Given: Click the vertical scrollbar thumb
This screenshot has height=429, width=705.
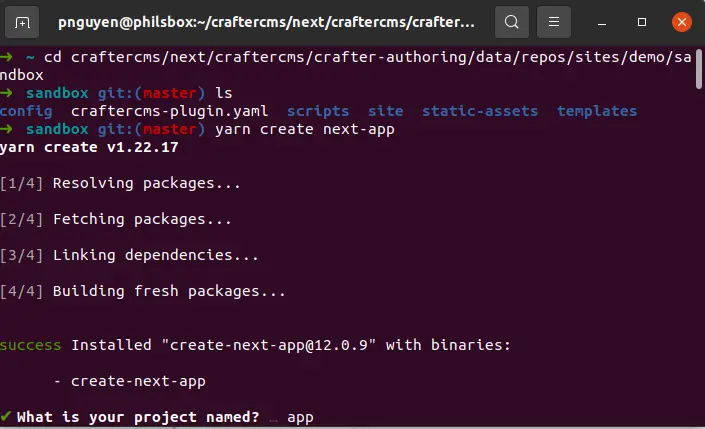Looking at the screenshot, I should [699, 70].
